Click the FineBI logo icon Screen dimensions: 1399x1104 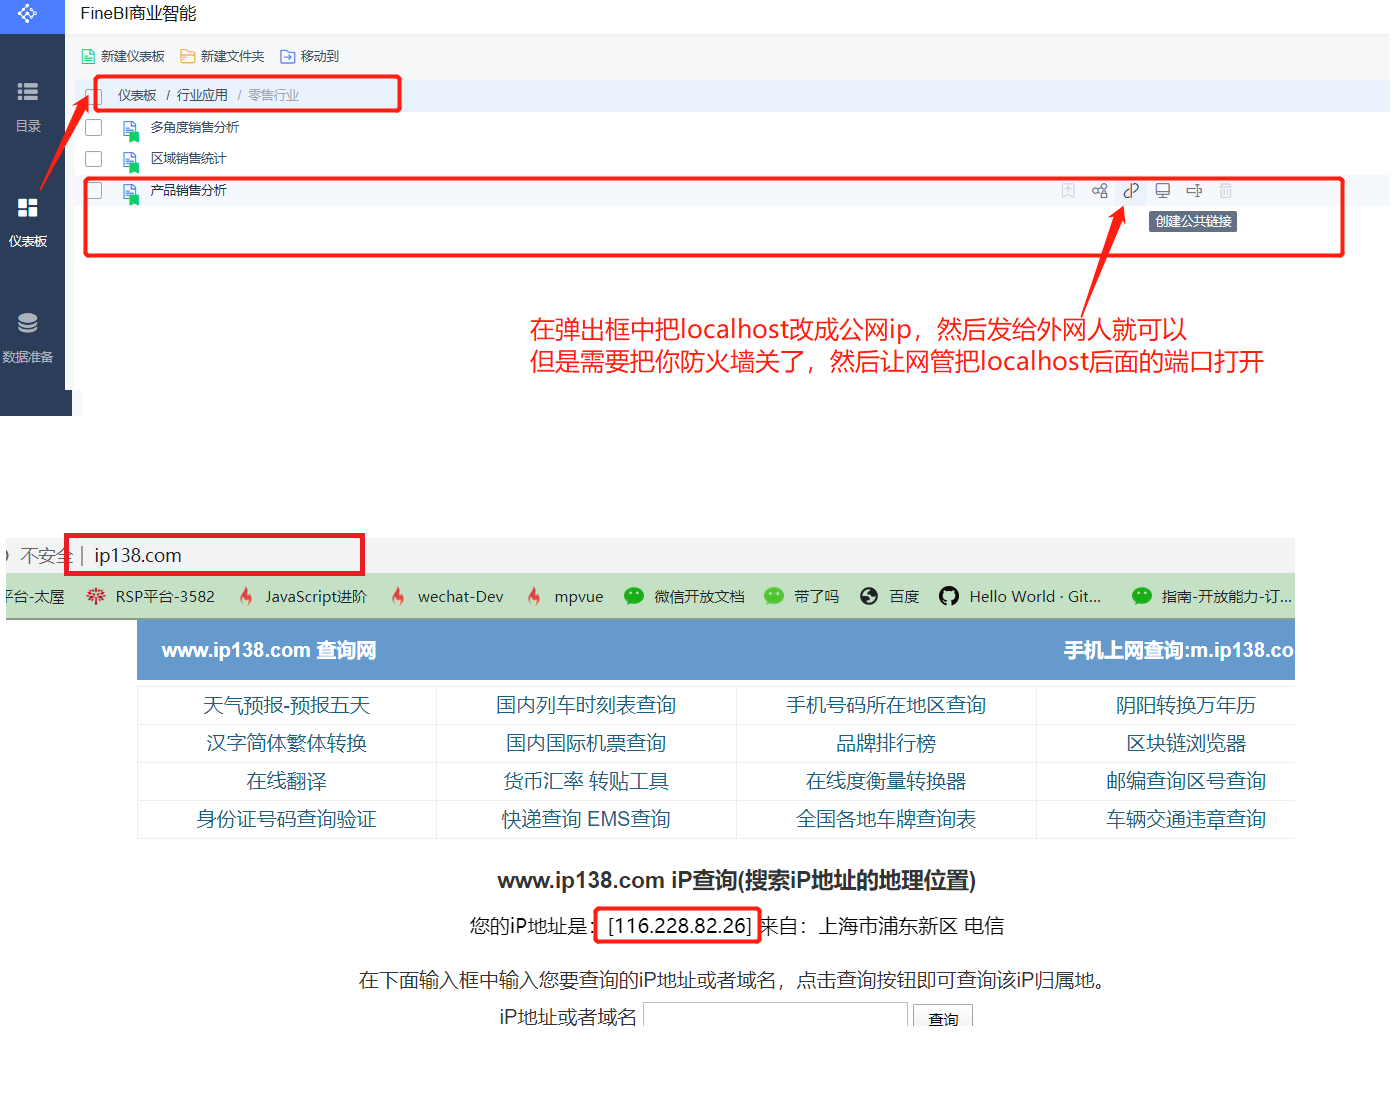(27, 13)
